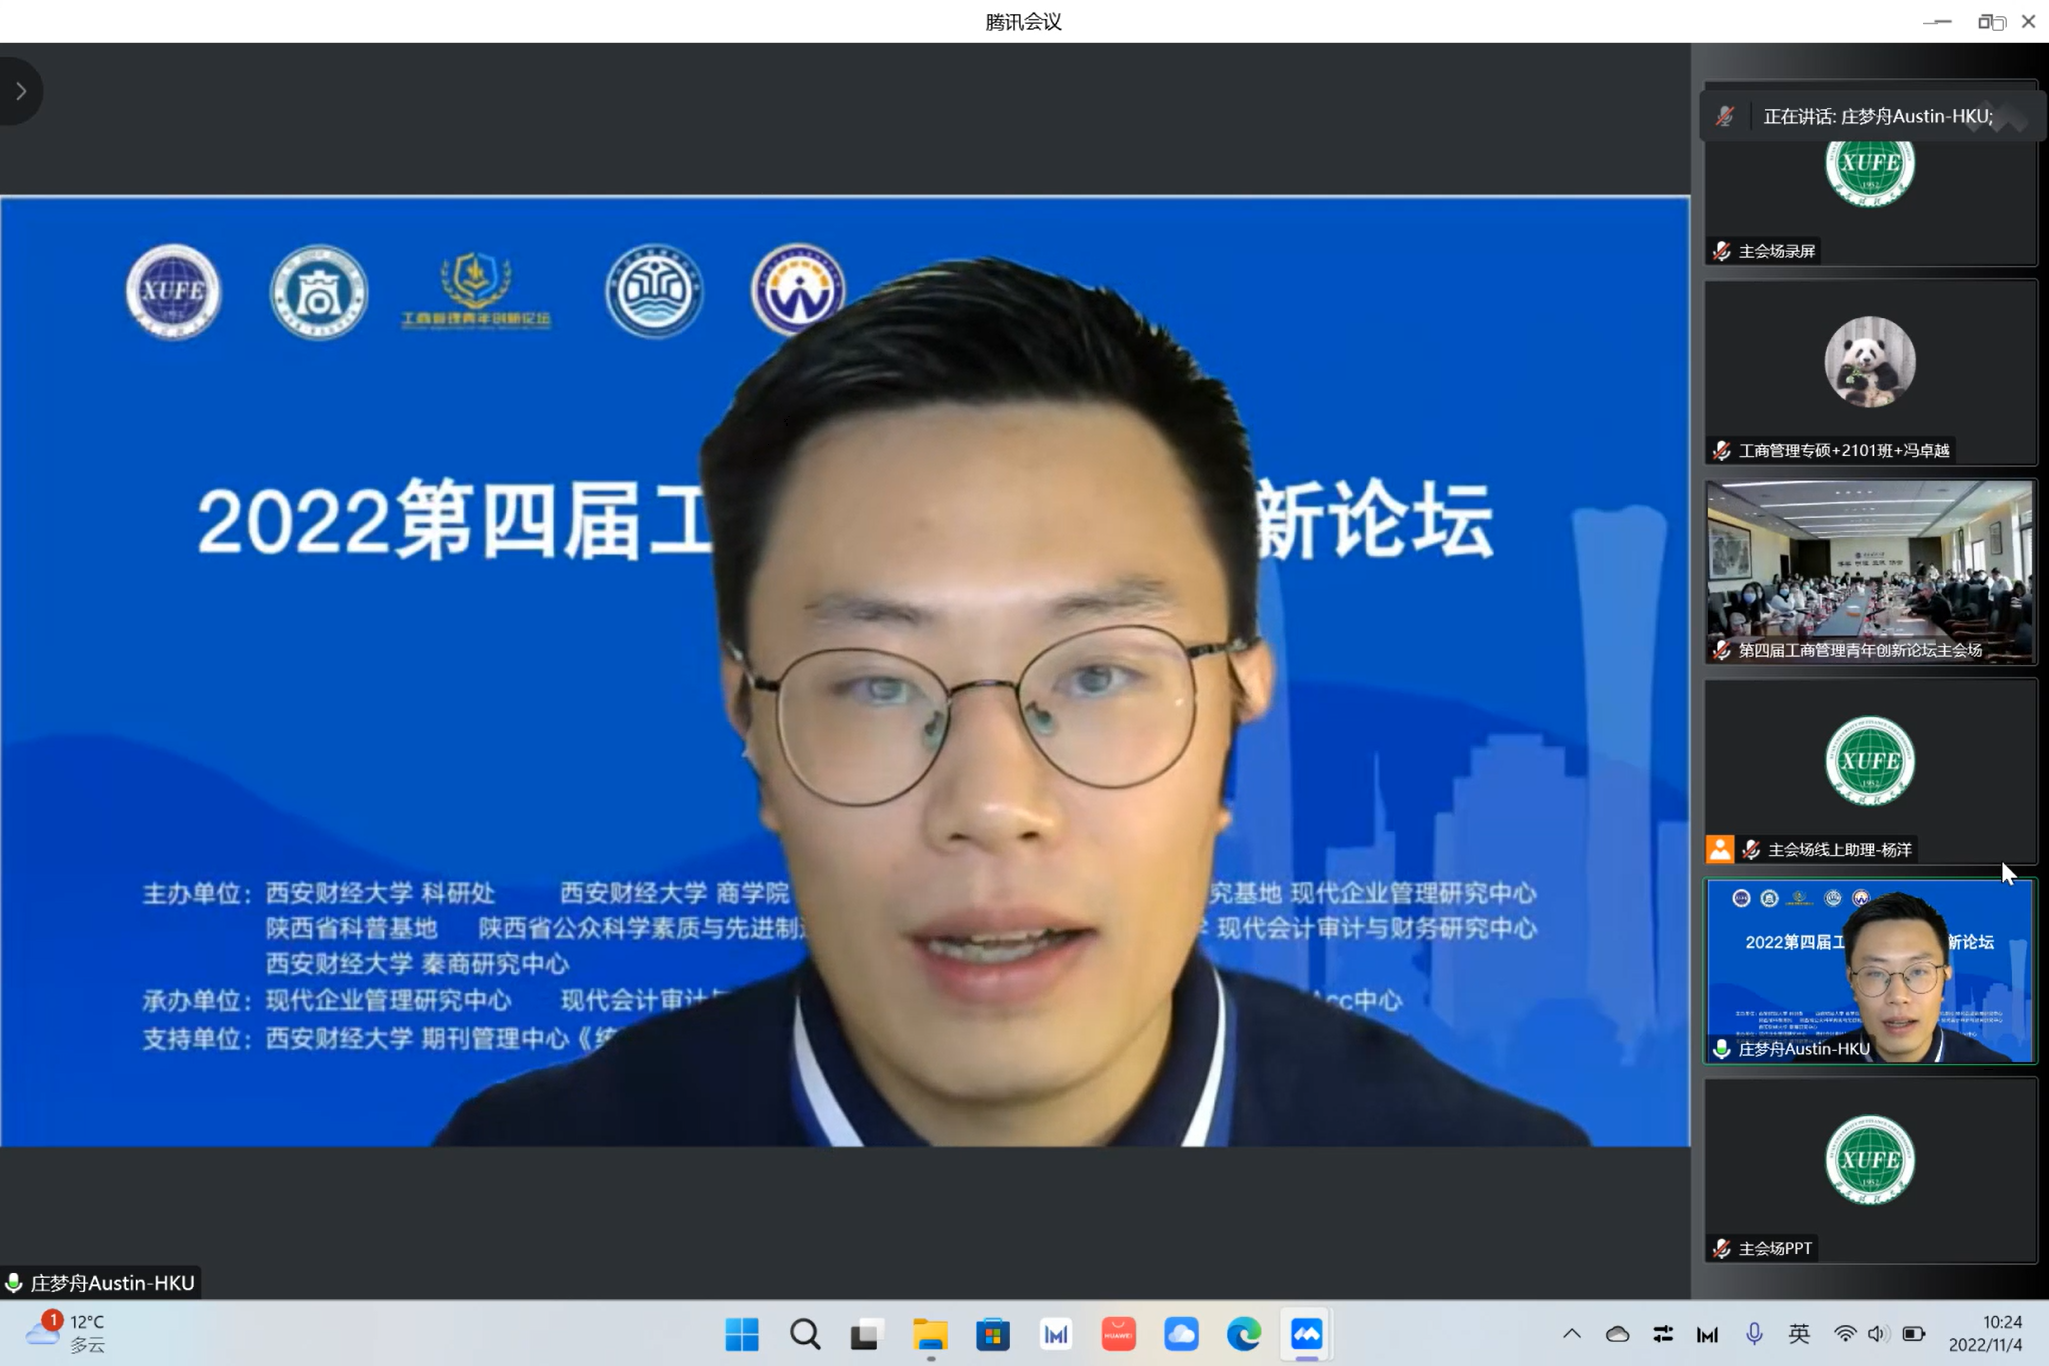The height and width of the screenshot is (1366, 2049).
Task: Click the panda avatar of 冯卓越
Action: tap(1869, 361)
